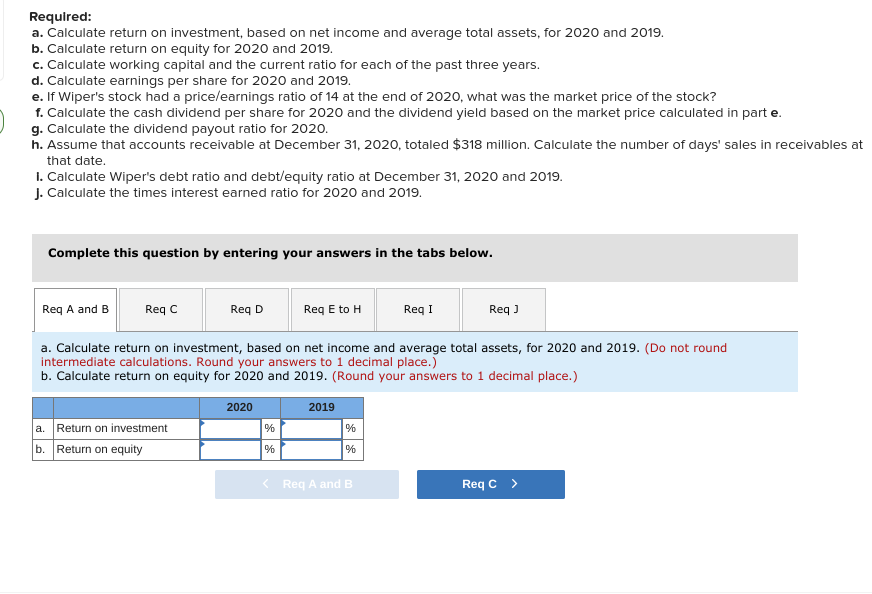Click the Return on equity row label

point(100,449)
